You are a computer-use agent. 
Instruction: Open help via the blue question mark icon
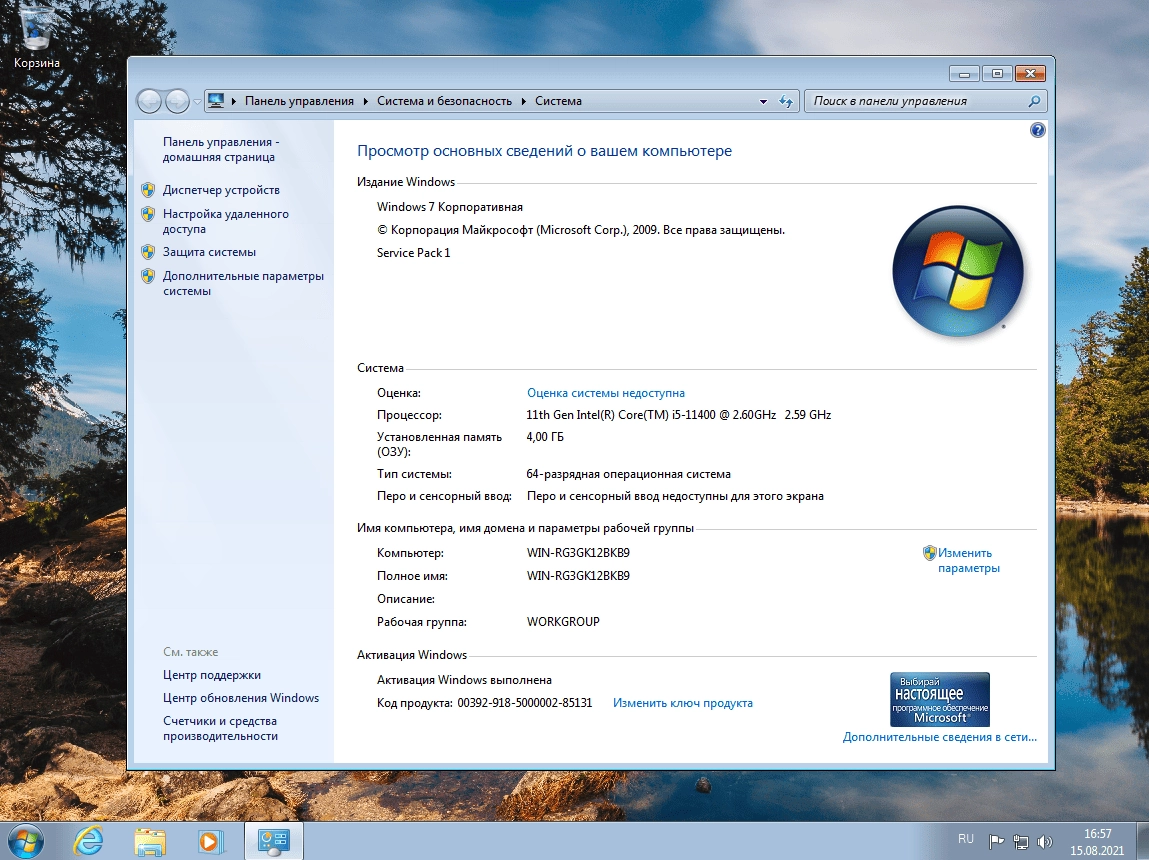pos(1038,130)
